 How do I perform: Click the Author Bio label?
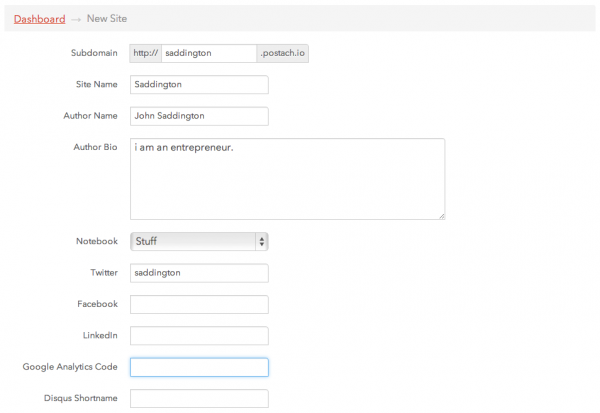95,147
